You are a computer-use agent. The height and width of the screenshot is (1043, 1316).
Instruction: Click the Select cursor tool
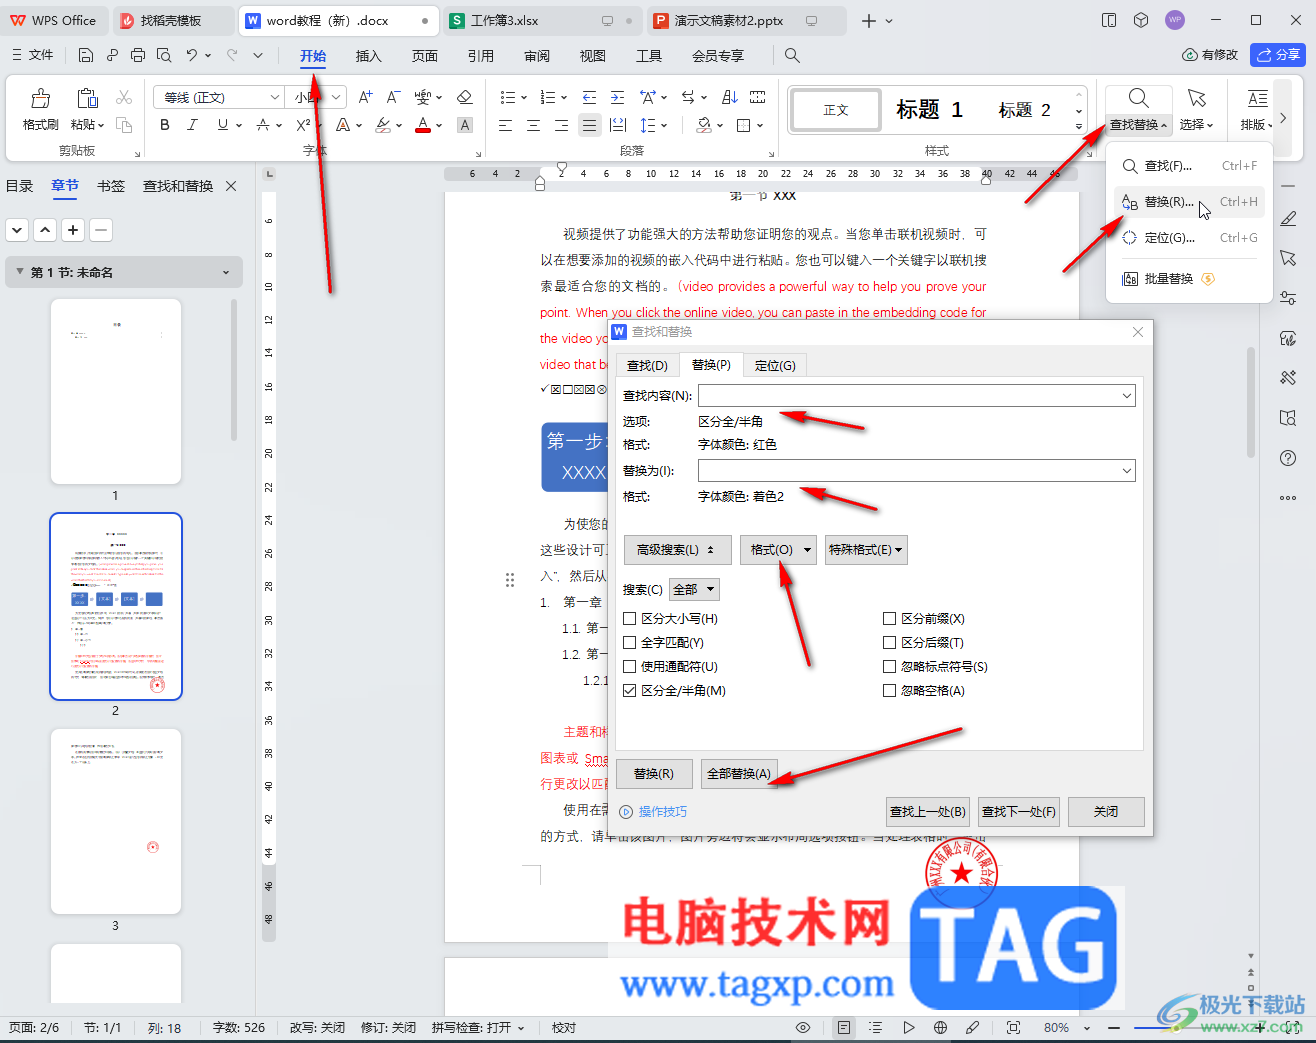point(1196,110)
